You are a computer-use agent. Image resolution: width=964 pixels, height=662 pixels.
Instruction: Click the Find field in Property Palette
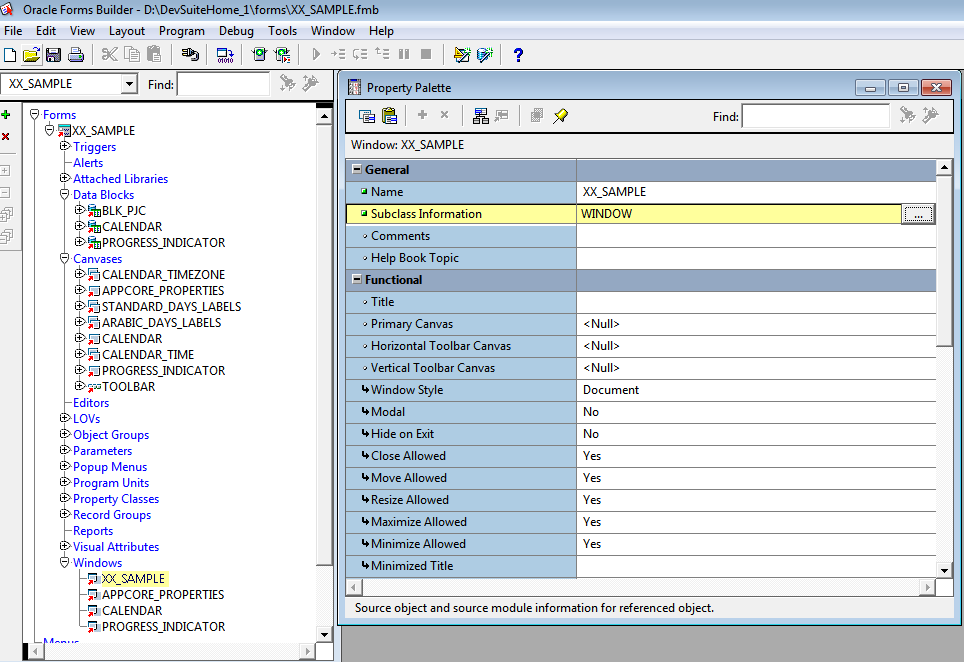815,117
